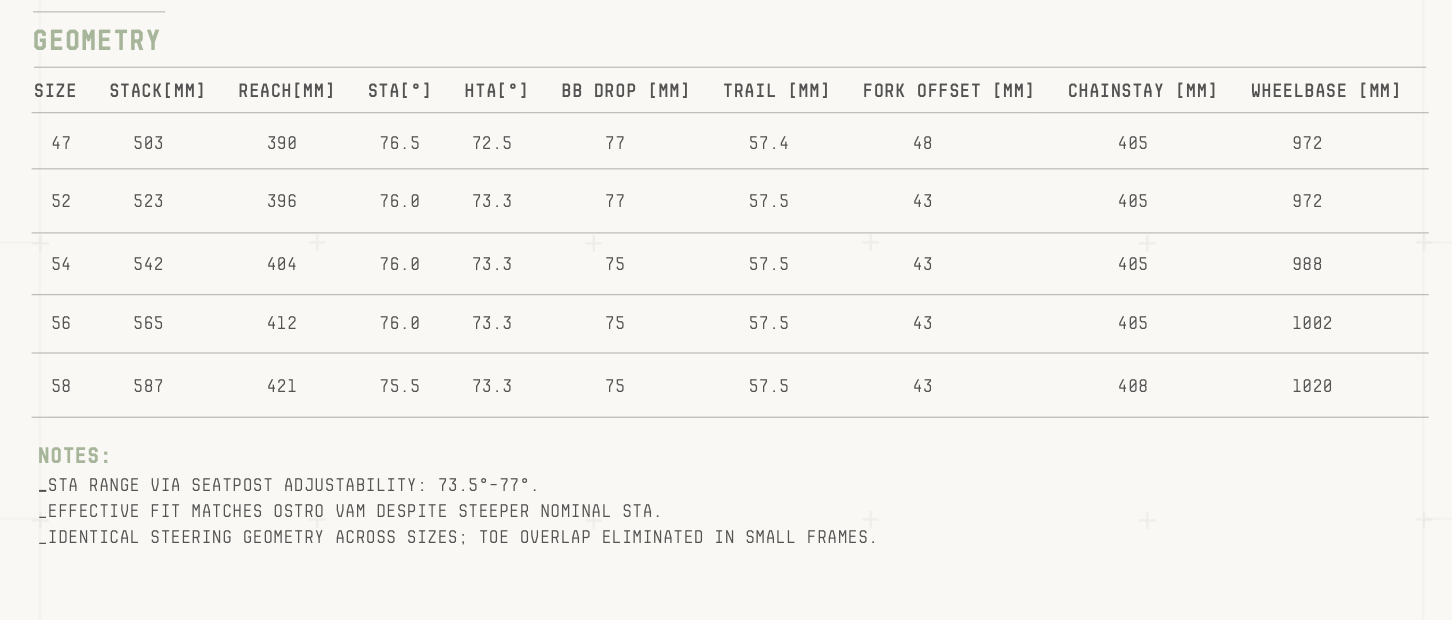Click the toe overlap eliminated note

tap(458, 537)
